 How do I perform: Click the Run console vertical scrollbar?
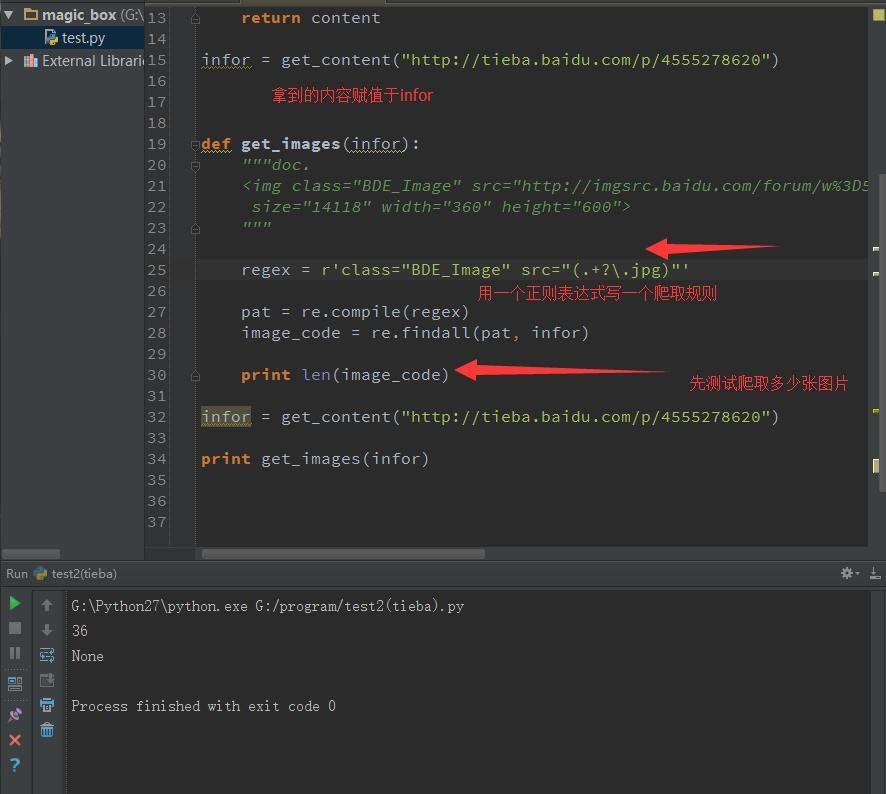[878, 692]
